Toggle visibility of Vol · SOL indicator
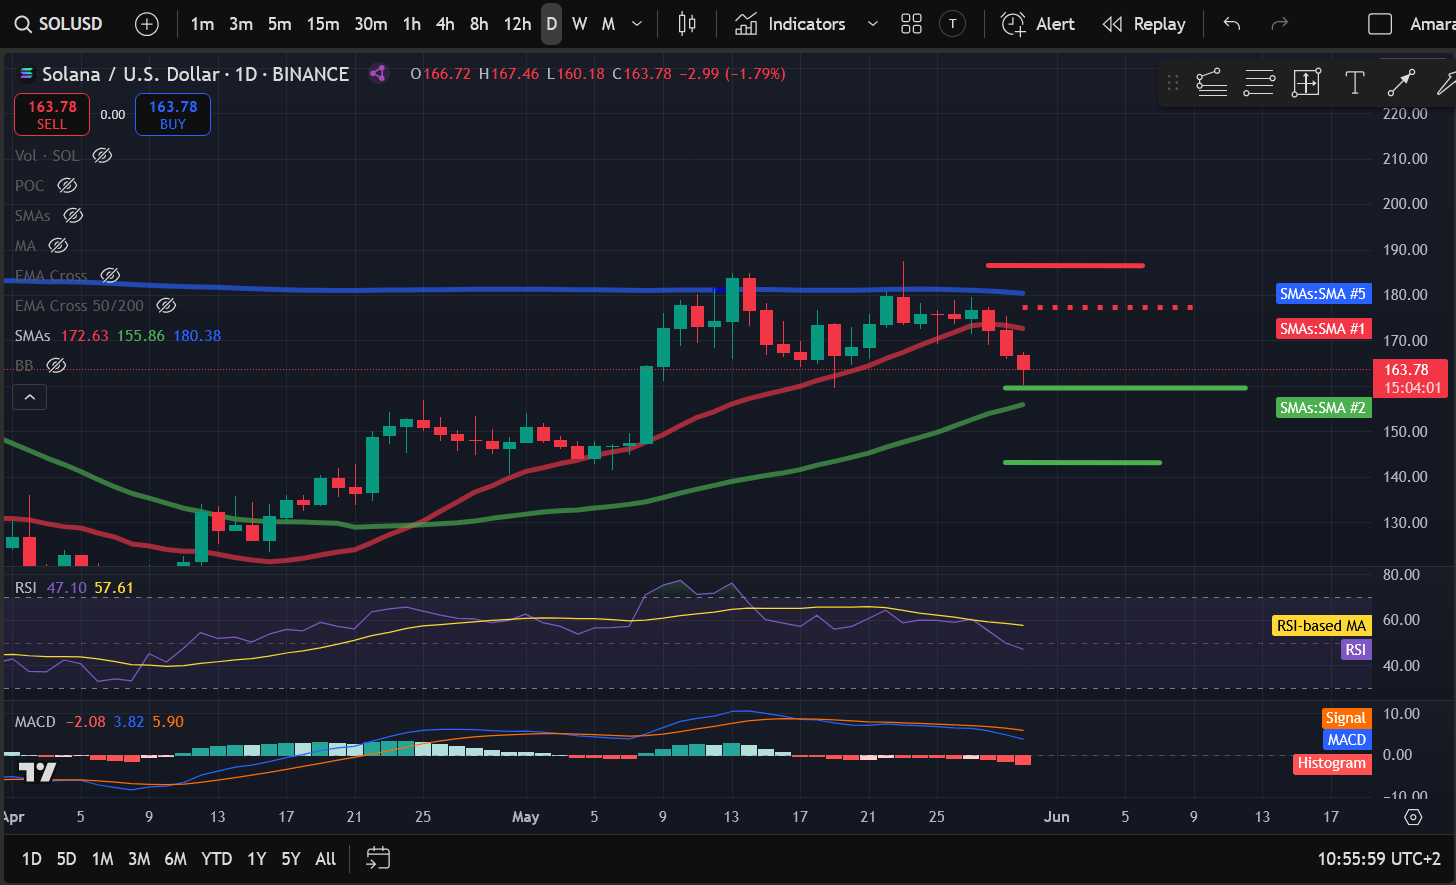The image size is (1456, 885). [102, 155]
